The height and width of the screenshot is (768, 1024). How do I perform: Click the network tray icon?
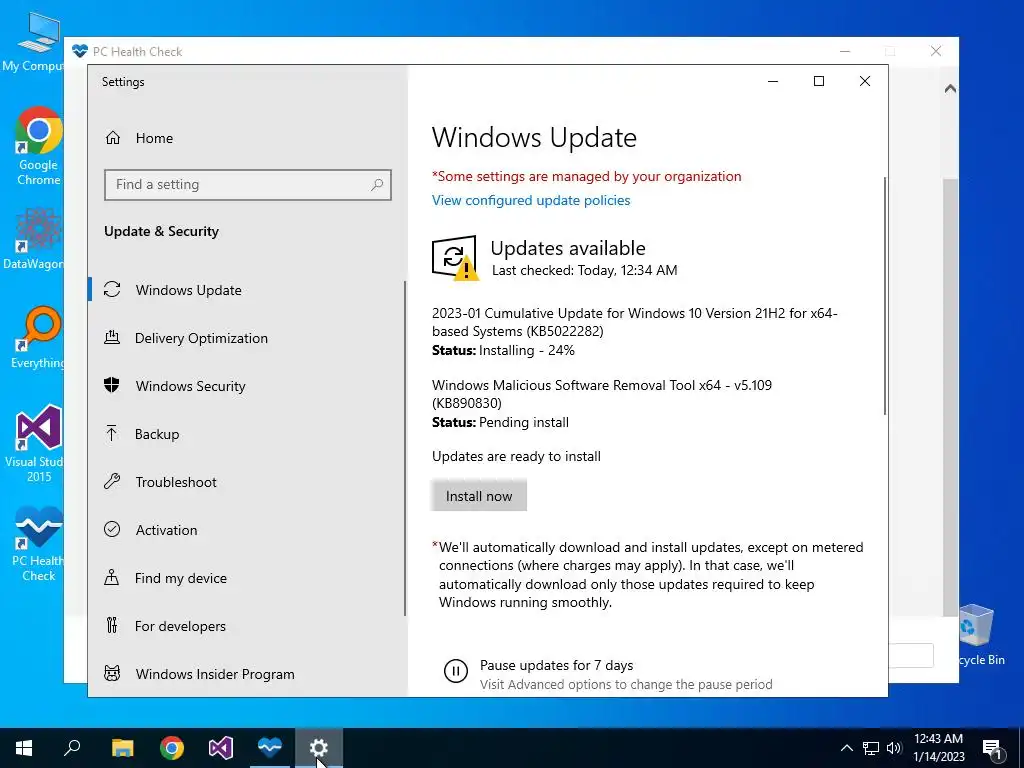pyautogui.click(x=871, y=748)
